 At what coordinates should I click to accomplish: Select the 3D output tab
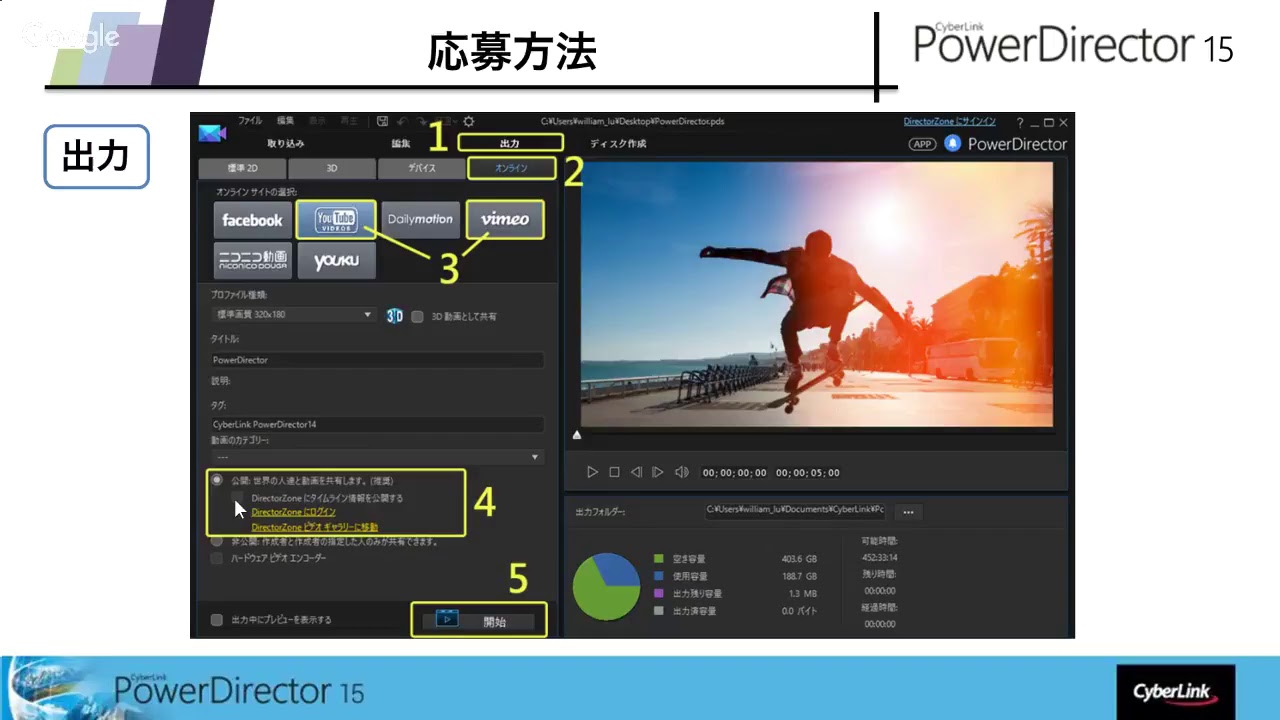point(333,168)
